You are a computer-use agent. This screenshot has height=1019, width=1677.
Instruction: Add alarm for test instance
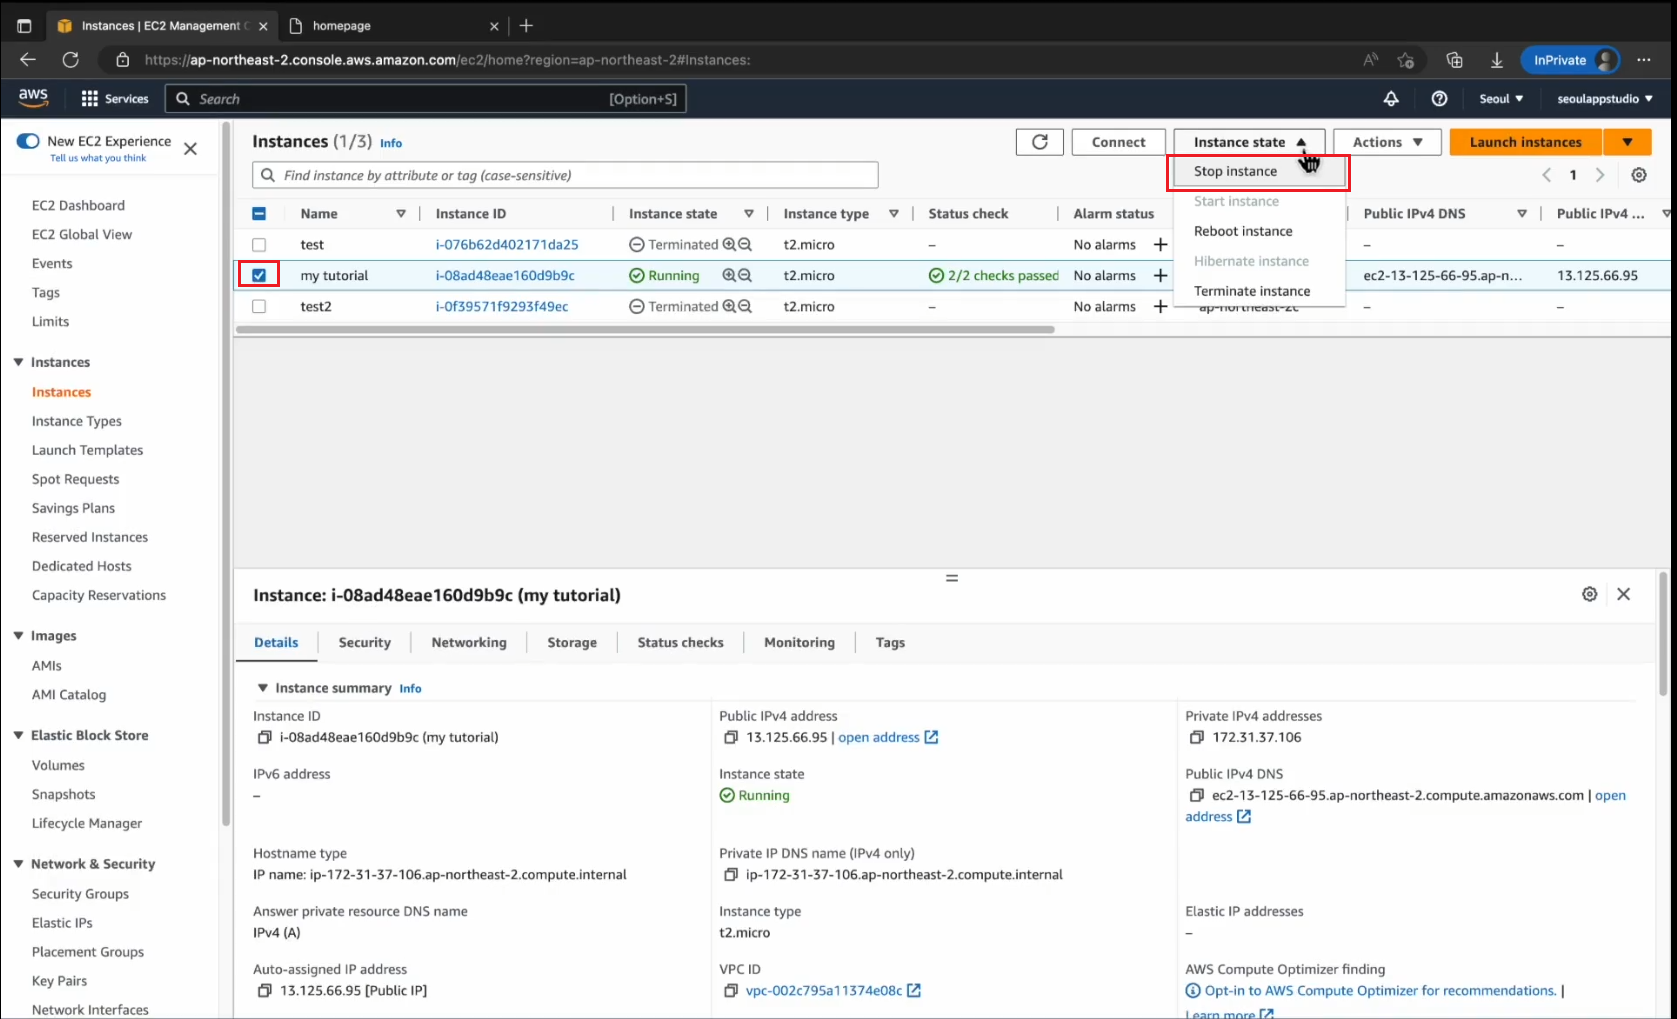coord(1160,244)
